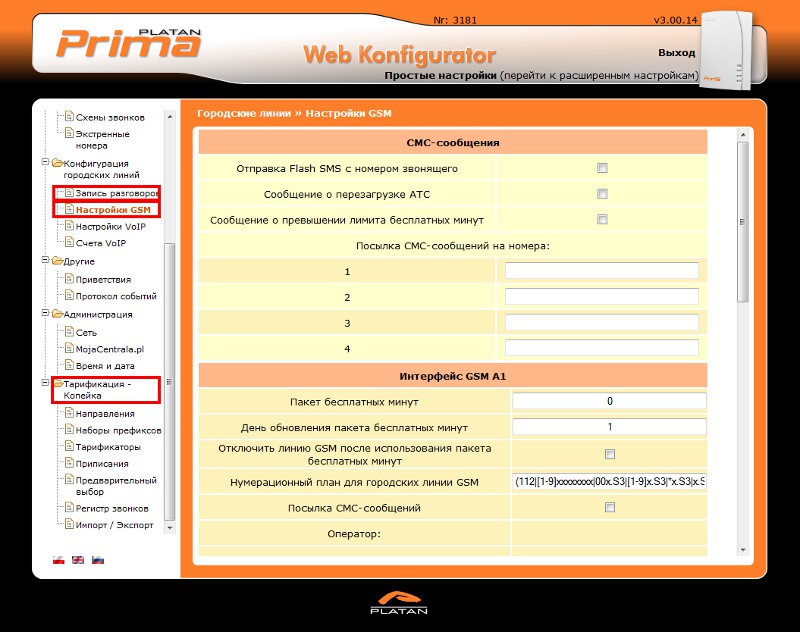This screenshot has height=632, width=800.
Task: Click page icon beside Настройки VoIP
Action: tap(69, 225)
